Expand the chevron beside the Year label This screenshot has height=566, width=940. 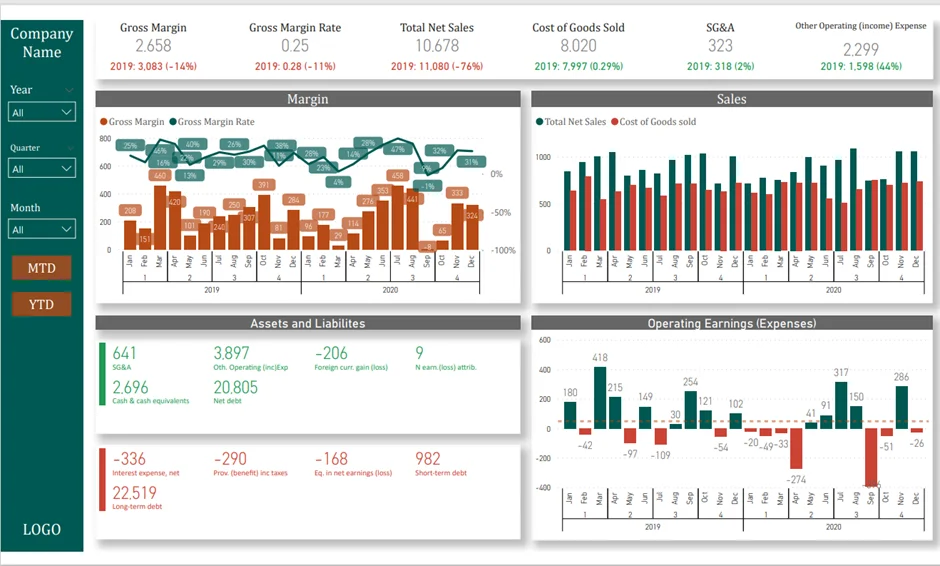click(69, 90)
